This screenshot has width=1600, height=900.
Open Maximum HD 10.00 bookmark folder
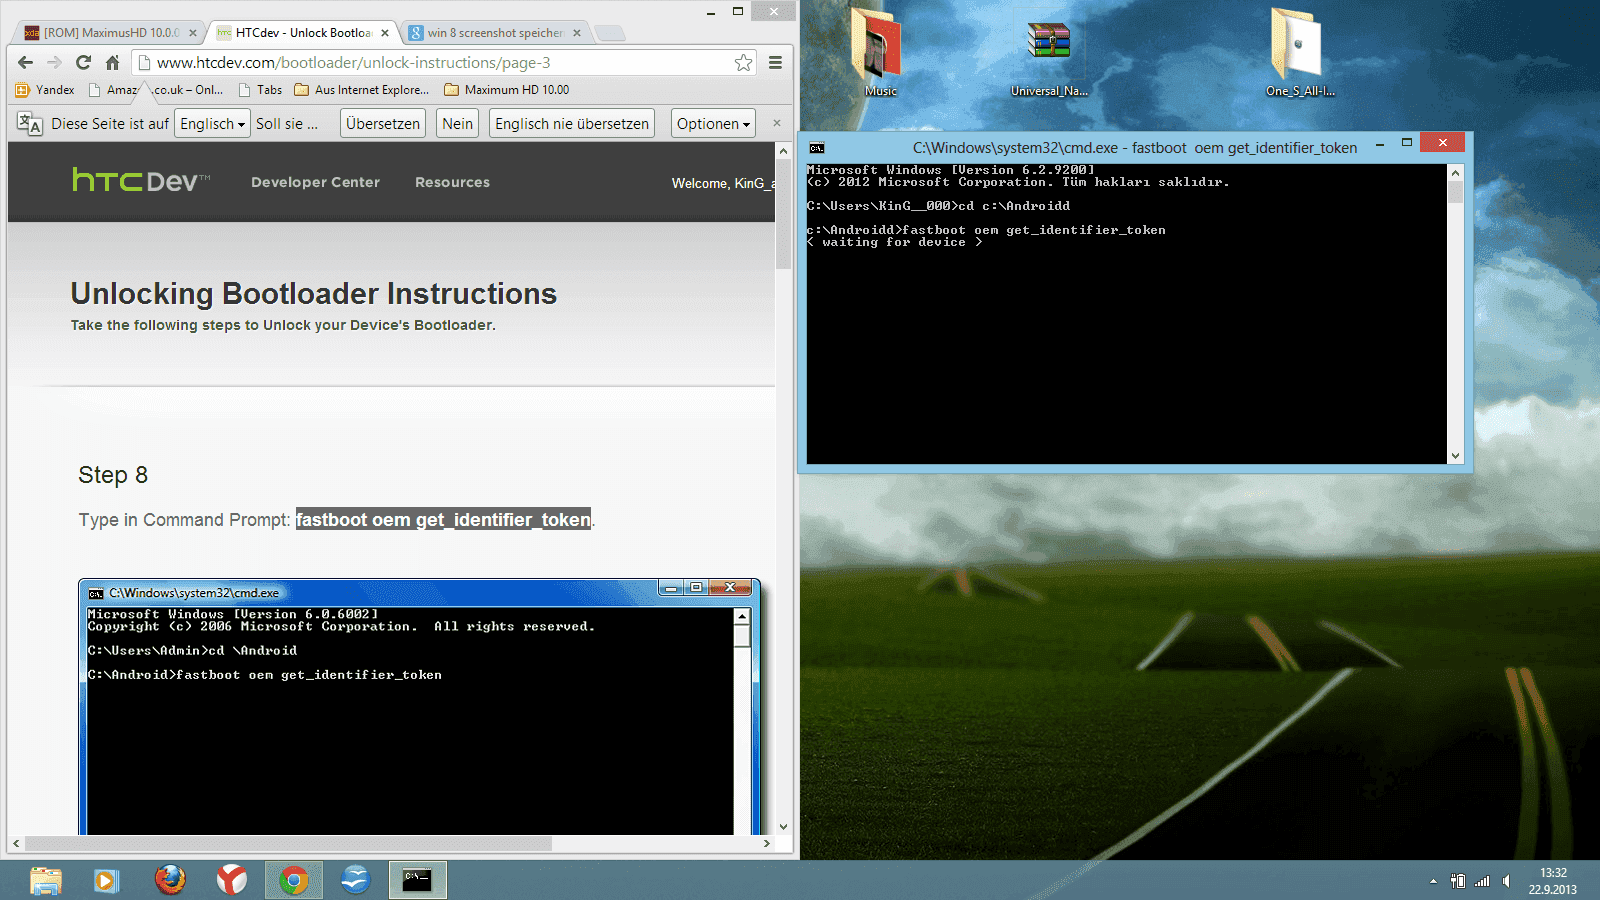pyautogui.click(x=506, y=90)
